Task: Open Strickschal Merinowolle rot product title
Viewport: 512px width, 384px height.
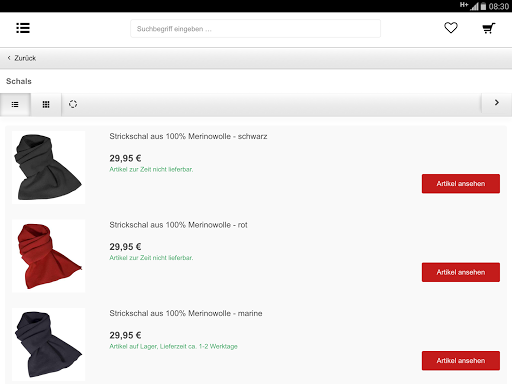Action: click(178, 225)
